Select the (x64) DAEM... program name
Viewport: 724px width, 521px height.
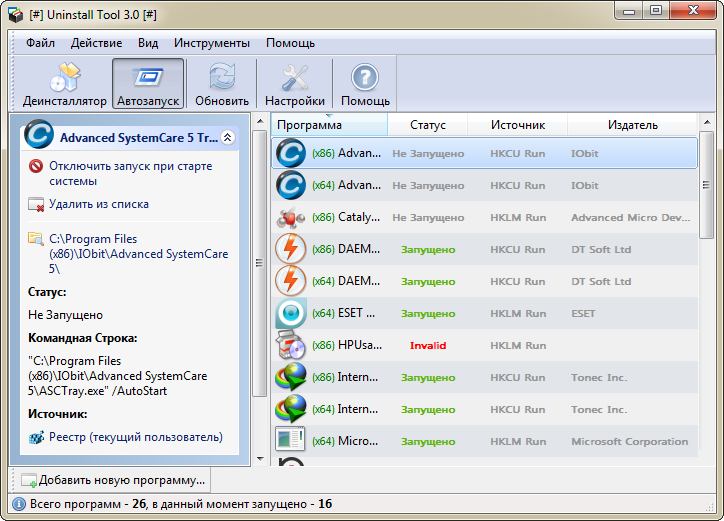[346, 281]
